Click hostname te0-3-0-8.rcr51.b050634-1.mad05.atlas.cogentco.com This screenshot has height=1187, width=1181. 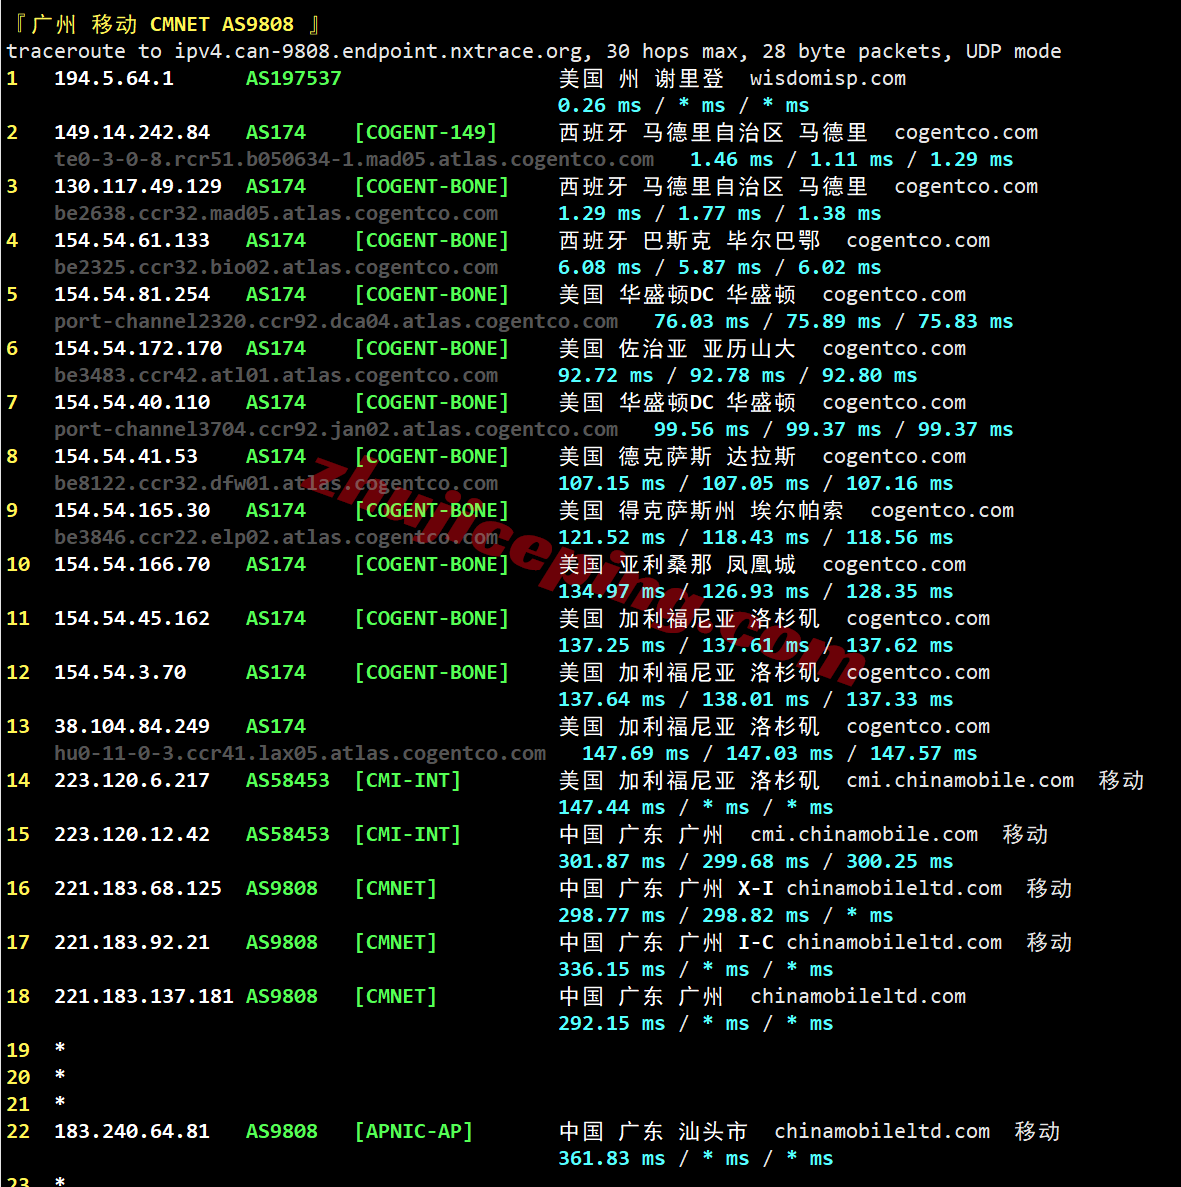(x=354, y=160)
